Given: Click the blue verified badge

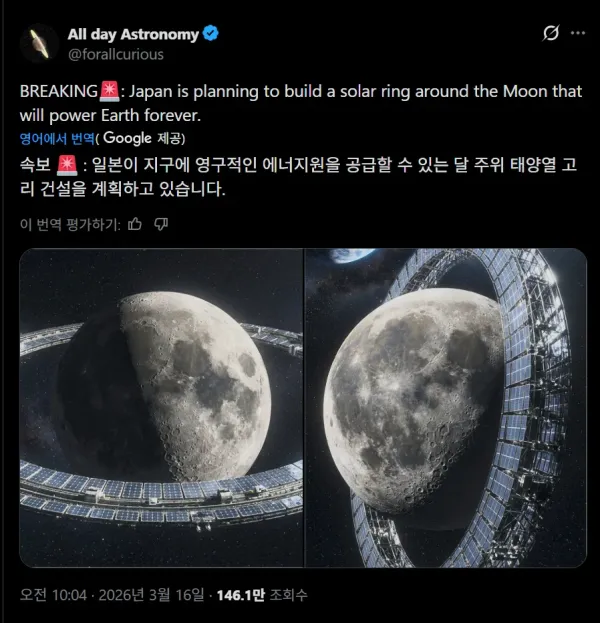Looking at the screenshot, I should coord(210,34).
